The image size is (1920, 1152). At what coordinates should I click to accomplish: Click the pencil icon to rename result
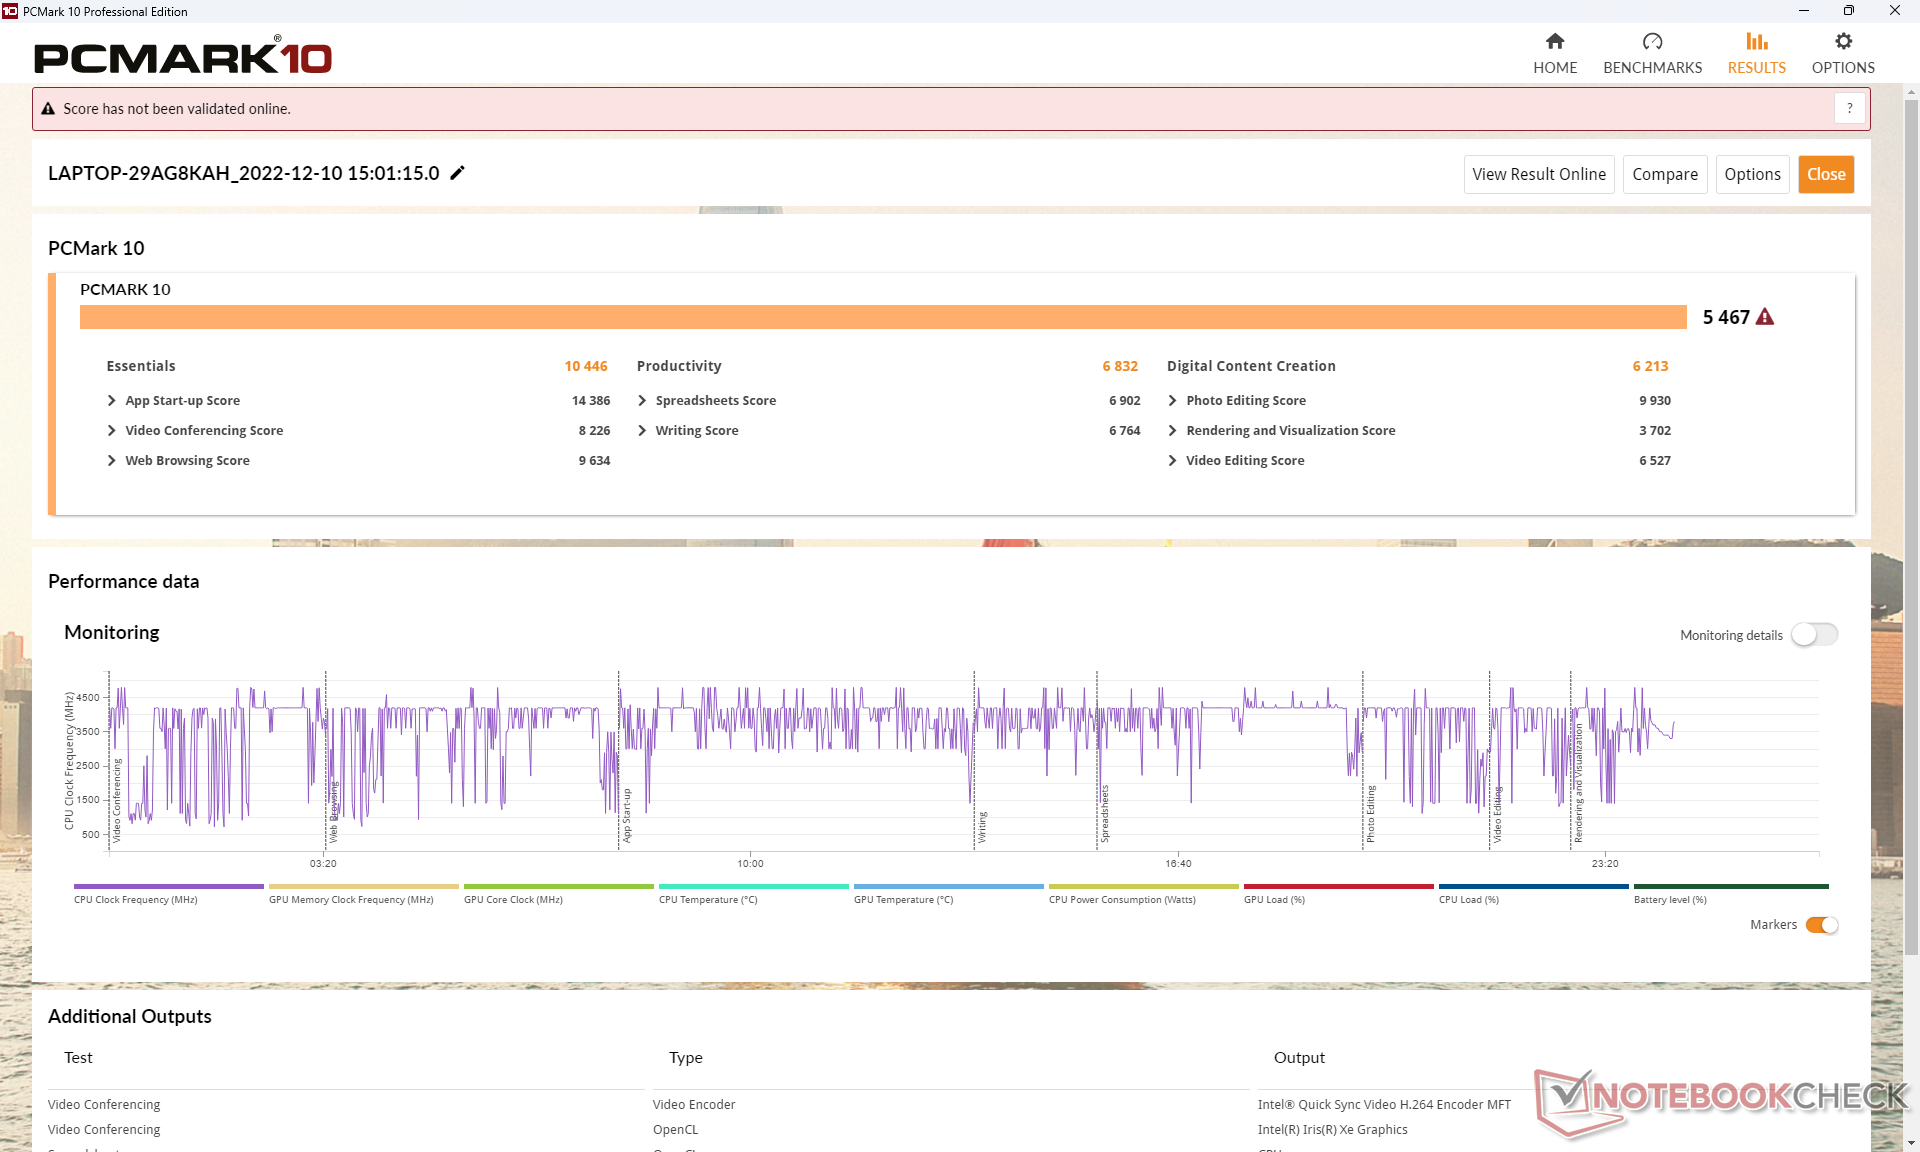[x=457, y=173]
